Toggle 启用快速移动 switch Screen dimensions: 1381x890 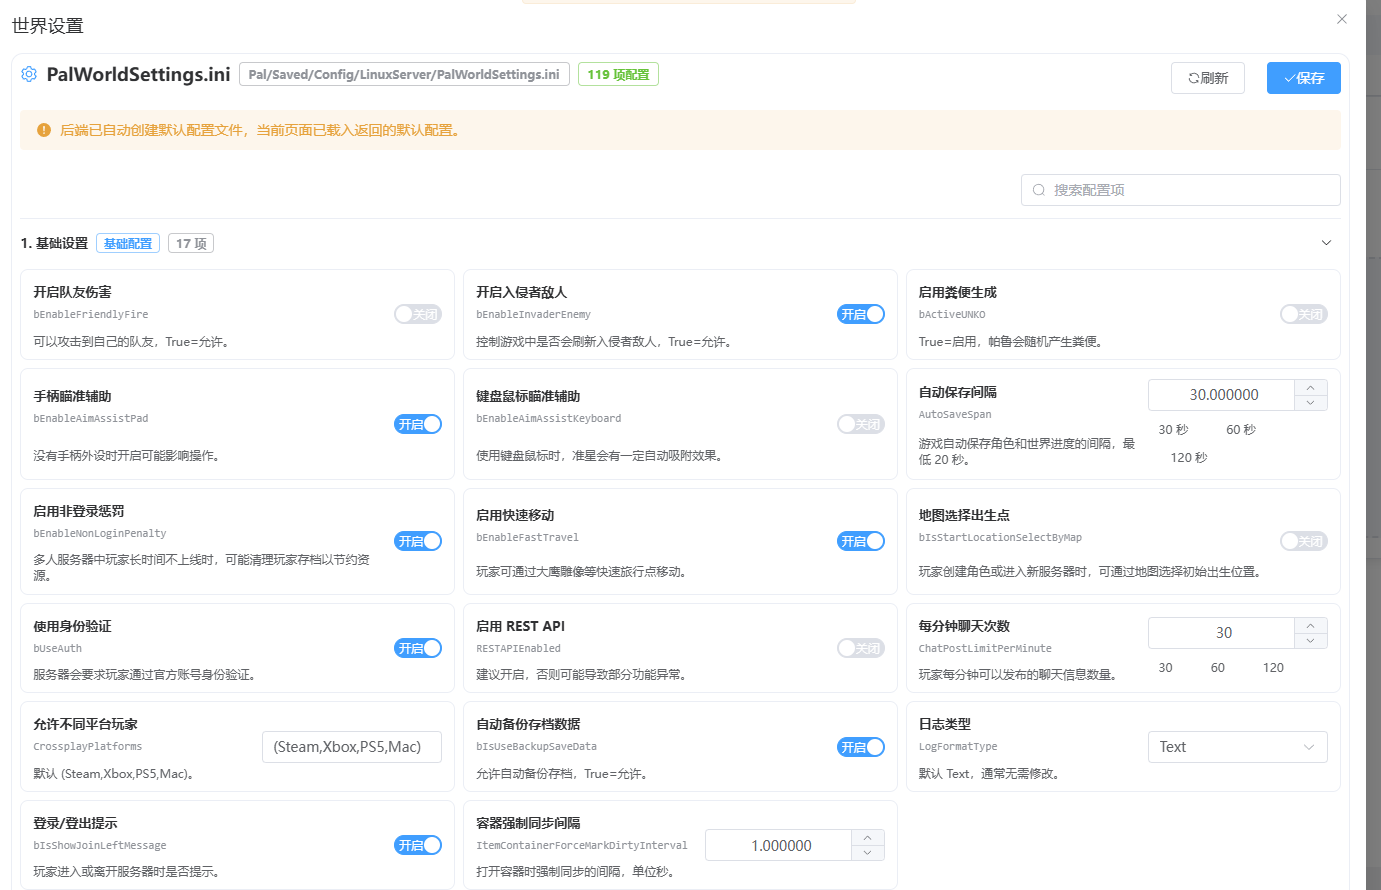(861, 541)
